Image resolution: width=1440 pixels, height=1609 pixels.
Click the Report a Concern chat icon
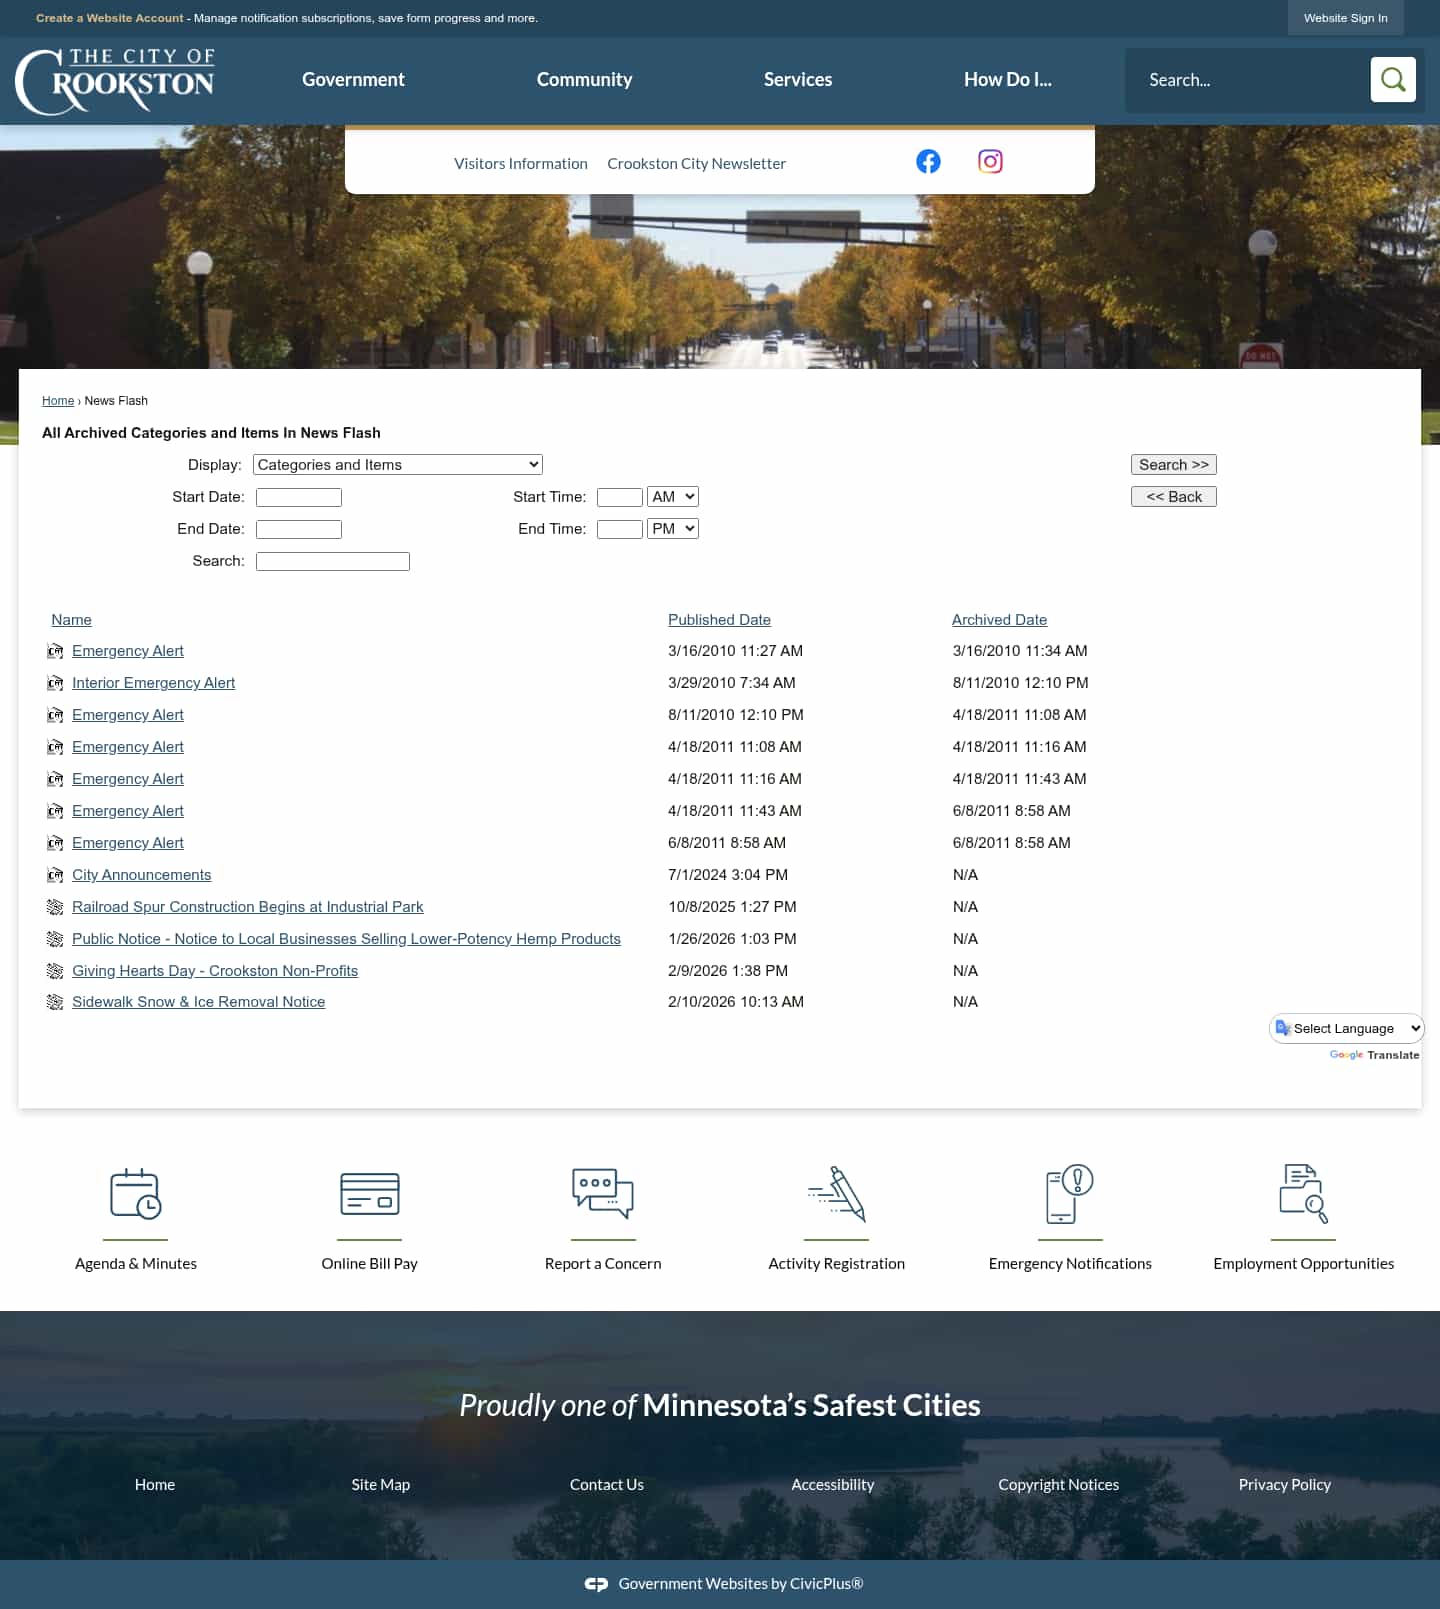(x=603, y=1193)
